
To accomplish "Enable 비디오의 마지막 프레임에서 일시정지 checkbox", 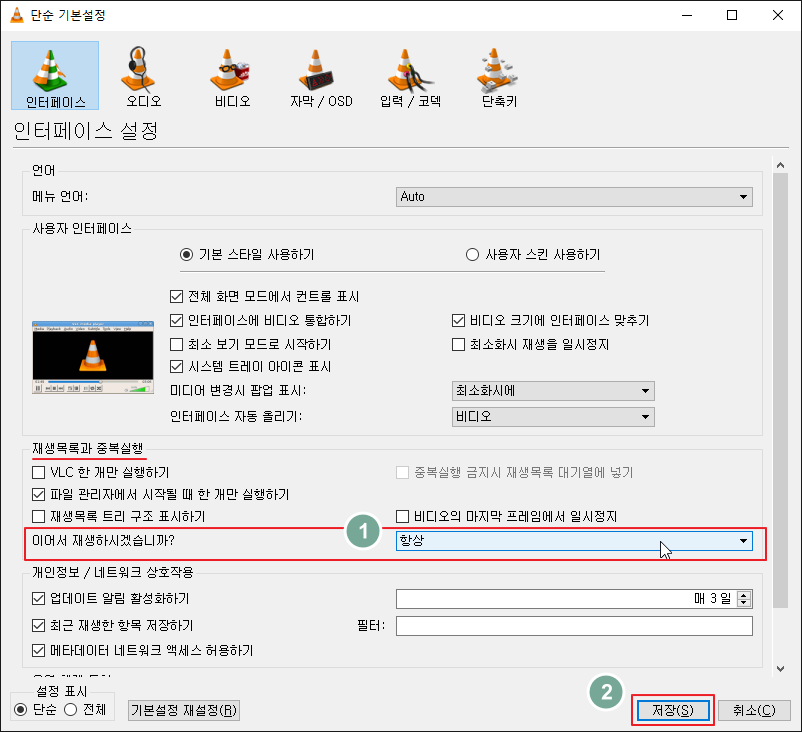I will click(x=403, y=516).
